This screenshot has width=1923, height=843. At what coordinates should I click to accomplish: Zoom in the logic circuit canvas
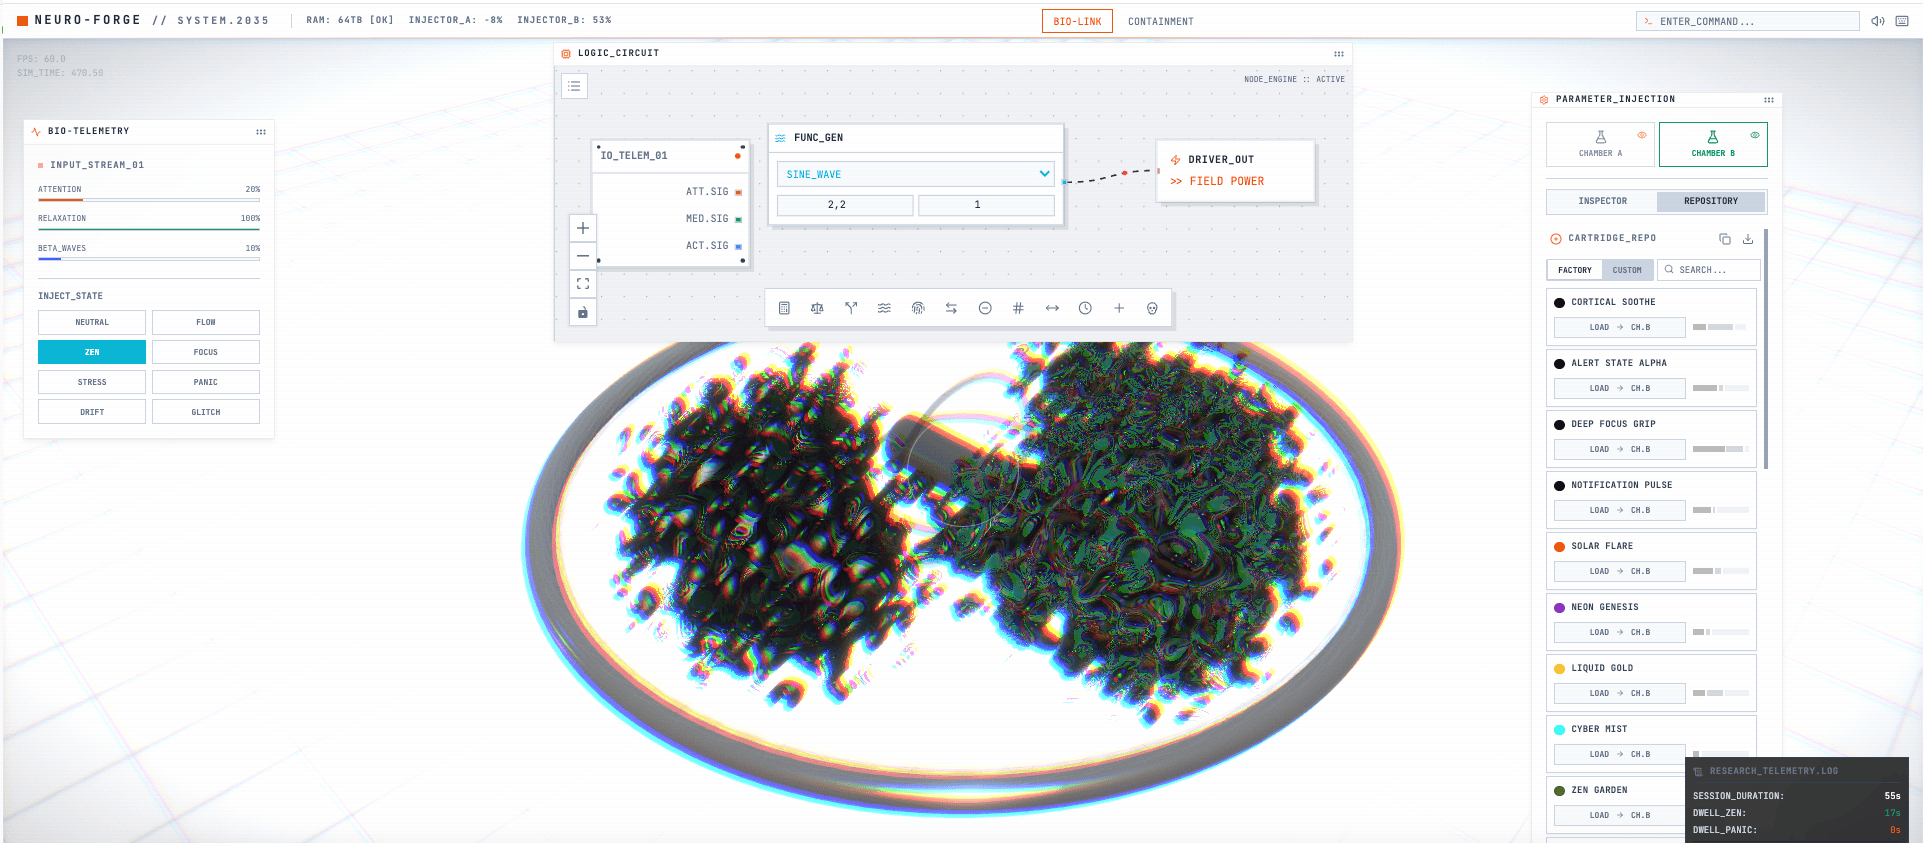[x=583, y=228]
